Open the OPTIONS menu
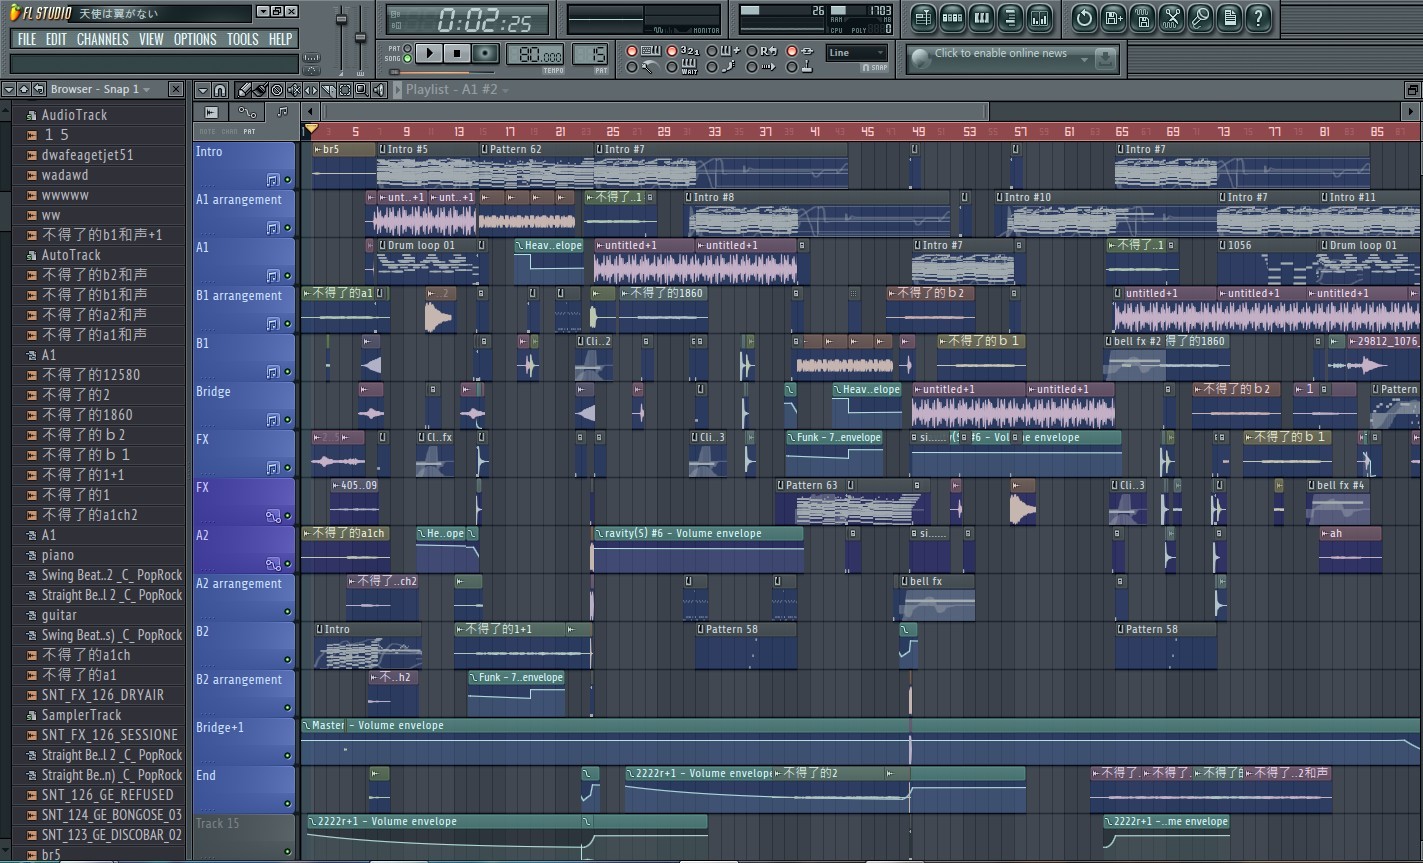 tap(195, 39)
